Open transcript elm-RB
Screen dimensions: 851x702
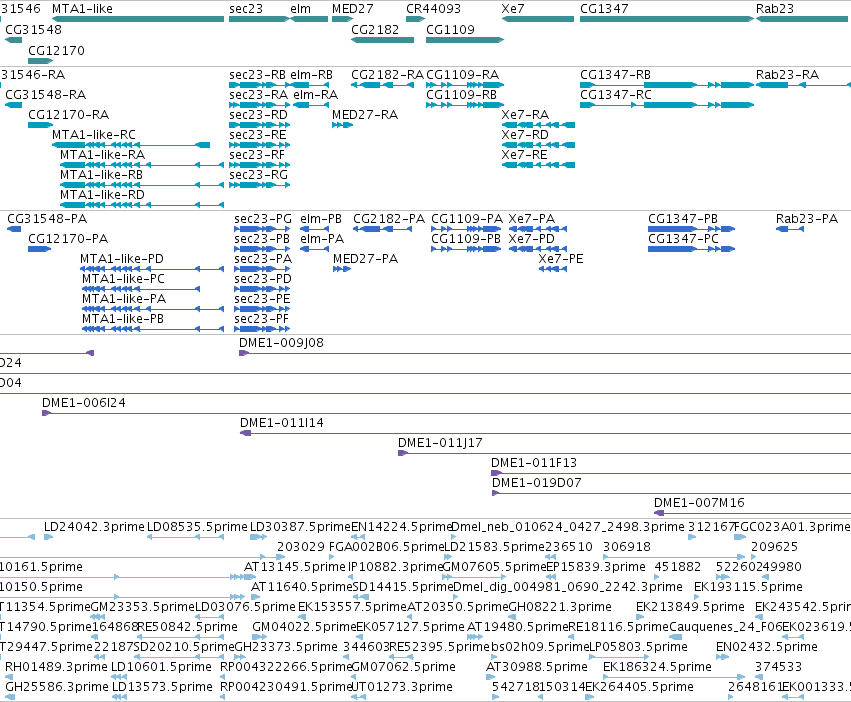pos(309,85)
